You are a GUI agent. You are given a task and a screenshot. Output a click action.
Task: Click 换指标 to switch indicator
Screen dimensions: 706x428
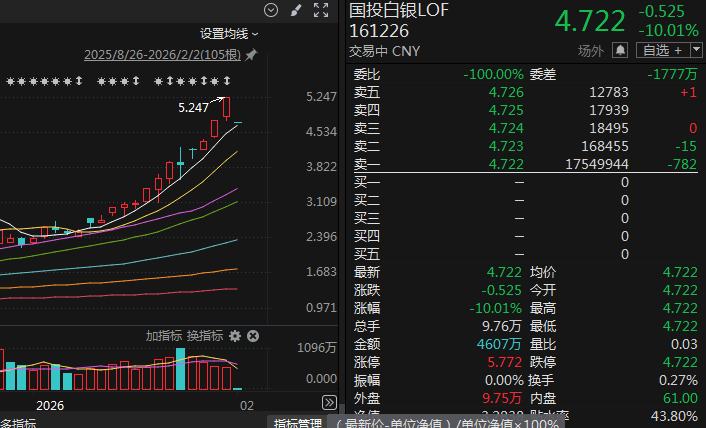tap(205, 336)
